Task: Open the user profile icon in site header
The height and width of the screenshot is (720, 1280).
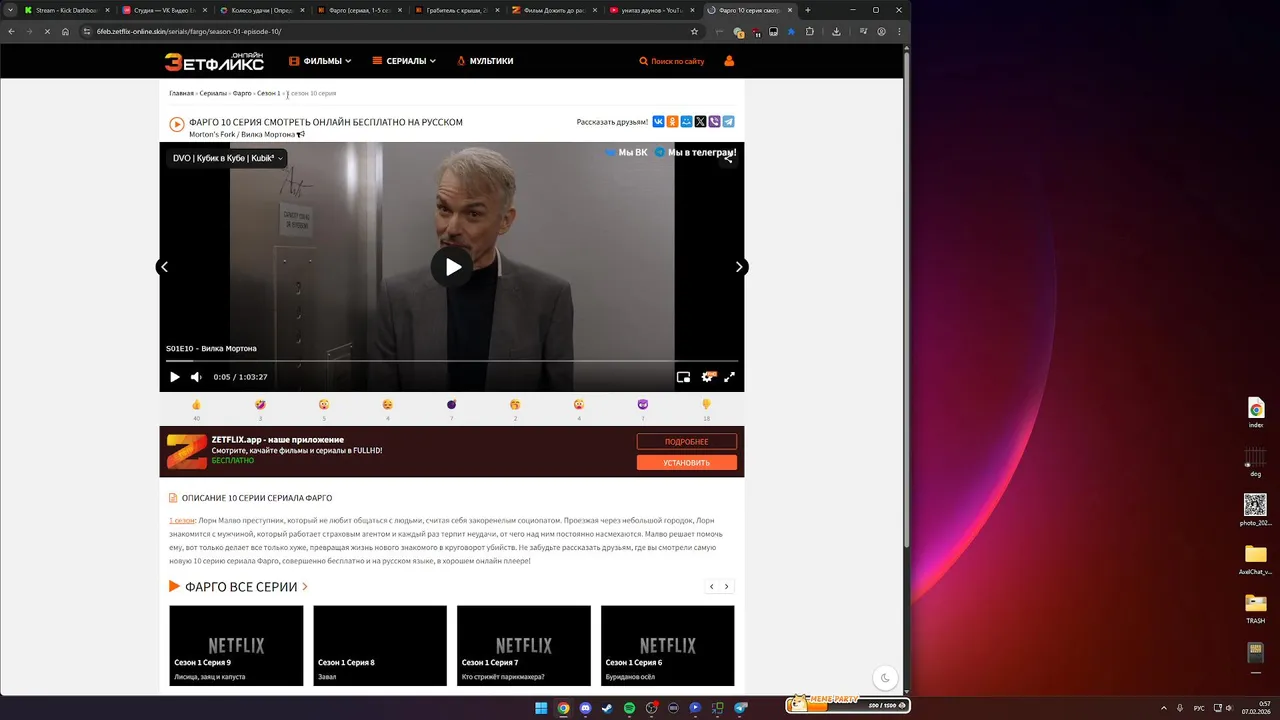Action: click(x=729, y=61)
